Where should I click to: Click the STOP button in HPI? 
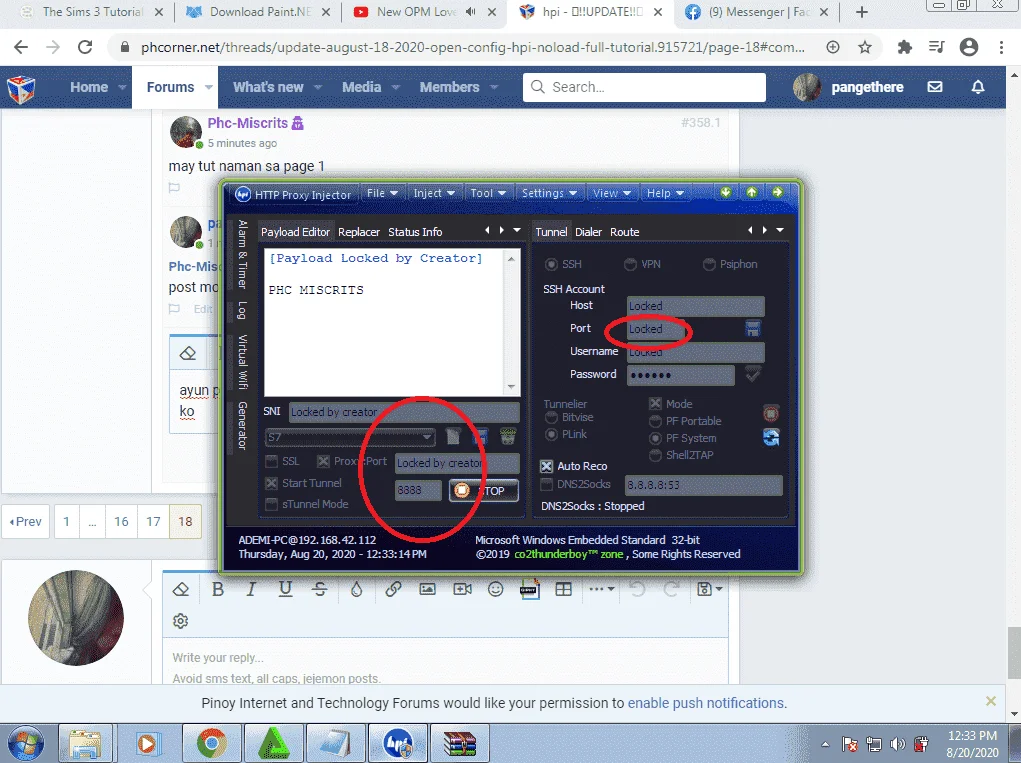click(x=484, y=490)
